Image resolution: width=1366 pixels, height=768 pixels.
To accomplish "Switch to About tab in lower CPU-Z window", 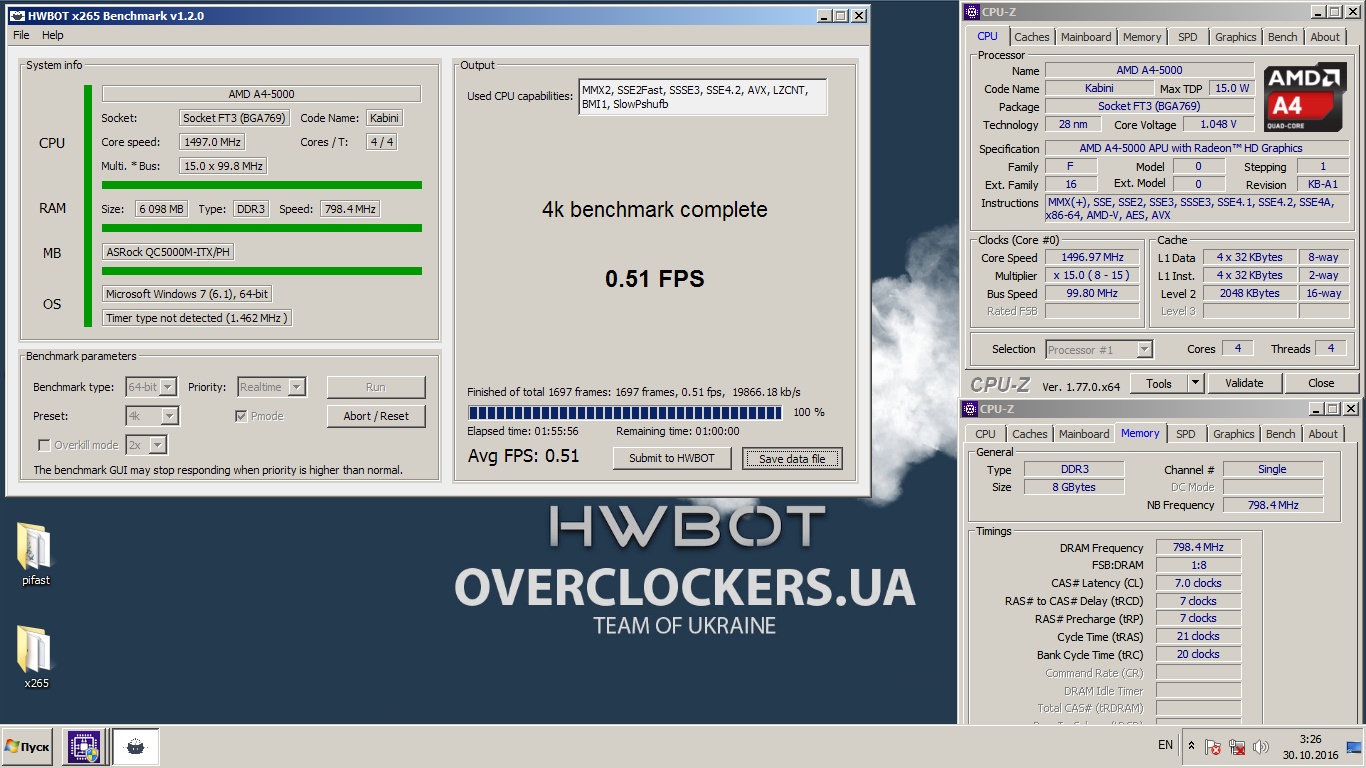I will pos(1323,434).
